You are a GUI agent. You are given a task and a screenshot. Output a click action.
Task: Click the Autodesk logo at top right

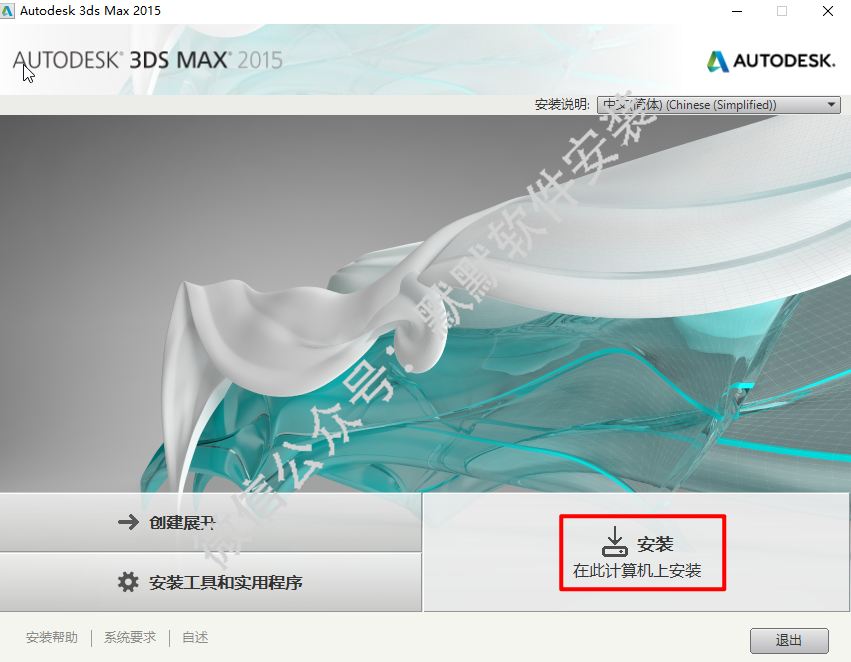point(771,61)
